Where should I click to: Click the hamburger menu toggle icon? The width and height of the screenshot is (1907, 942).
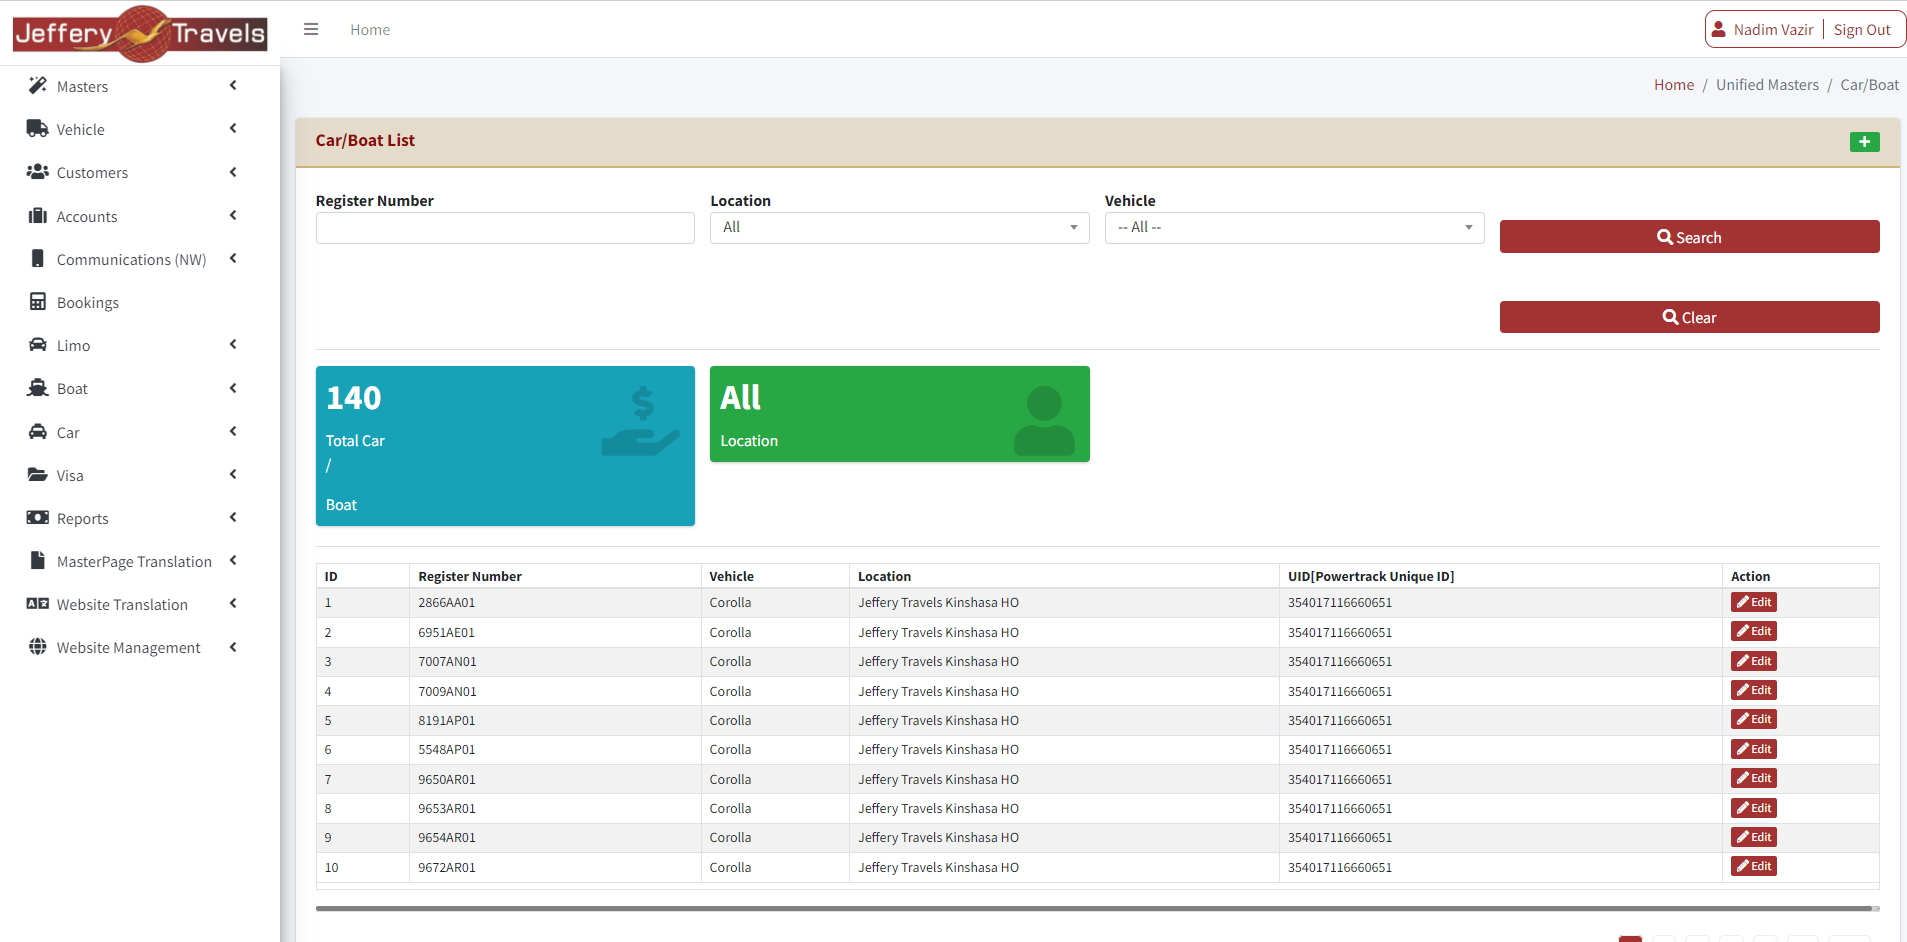coord(311,30)
